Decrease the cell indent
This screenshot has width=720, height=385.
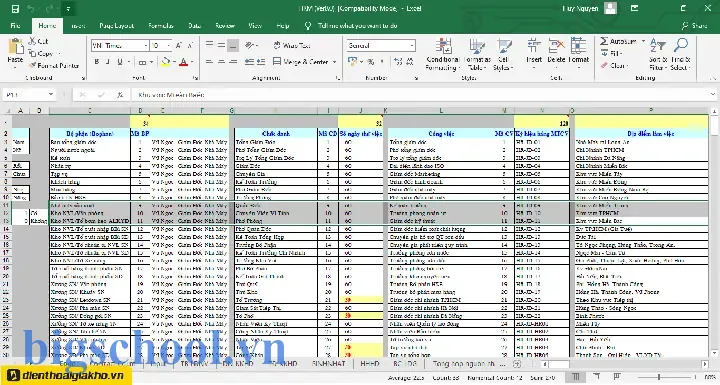click(x=249, y=62)
